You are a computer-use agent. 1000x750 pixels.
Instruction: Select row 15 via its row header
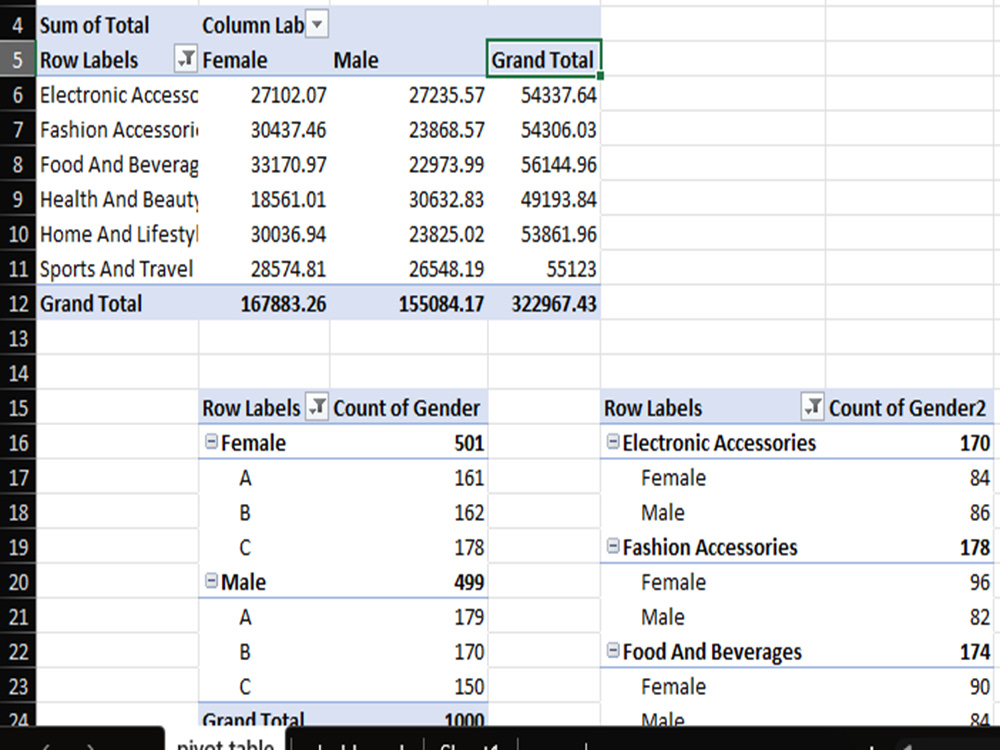[18, 408]
